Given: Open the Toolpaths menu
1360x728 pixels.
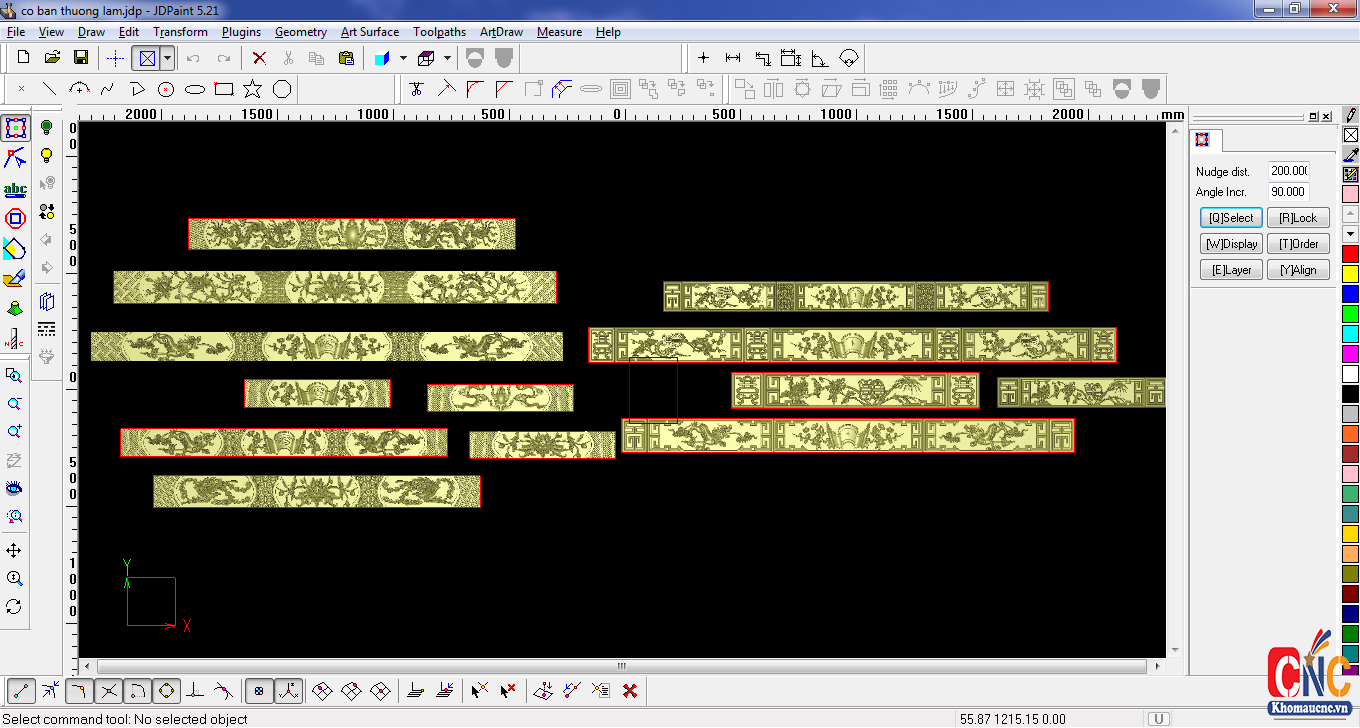Looking at the screenshot, I should point(439,32).
